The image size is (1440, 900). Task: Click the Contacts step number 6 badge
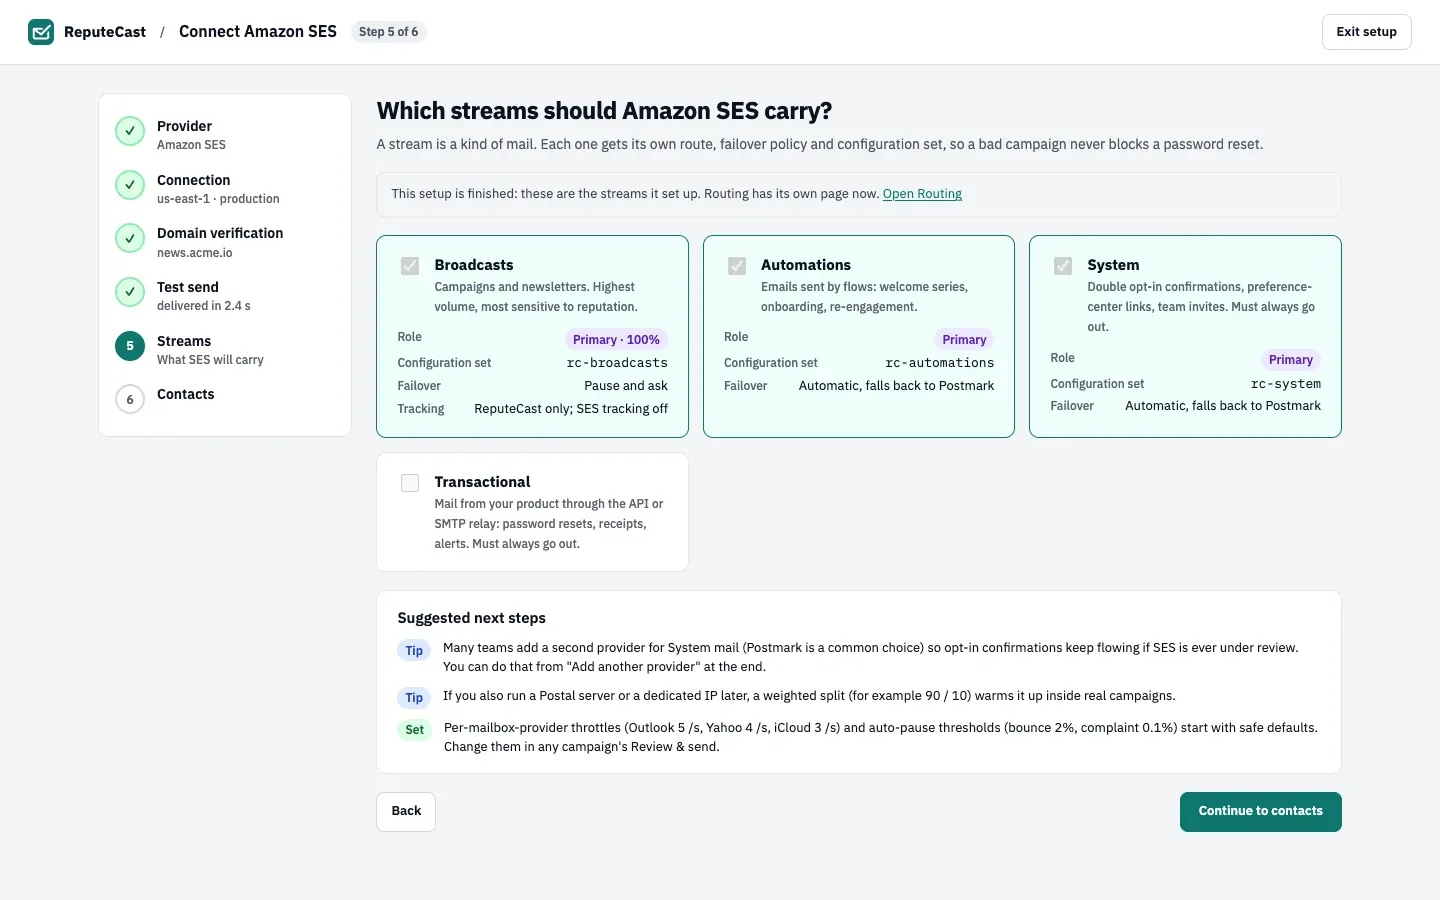130,399
